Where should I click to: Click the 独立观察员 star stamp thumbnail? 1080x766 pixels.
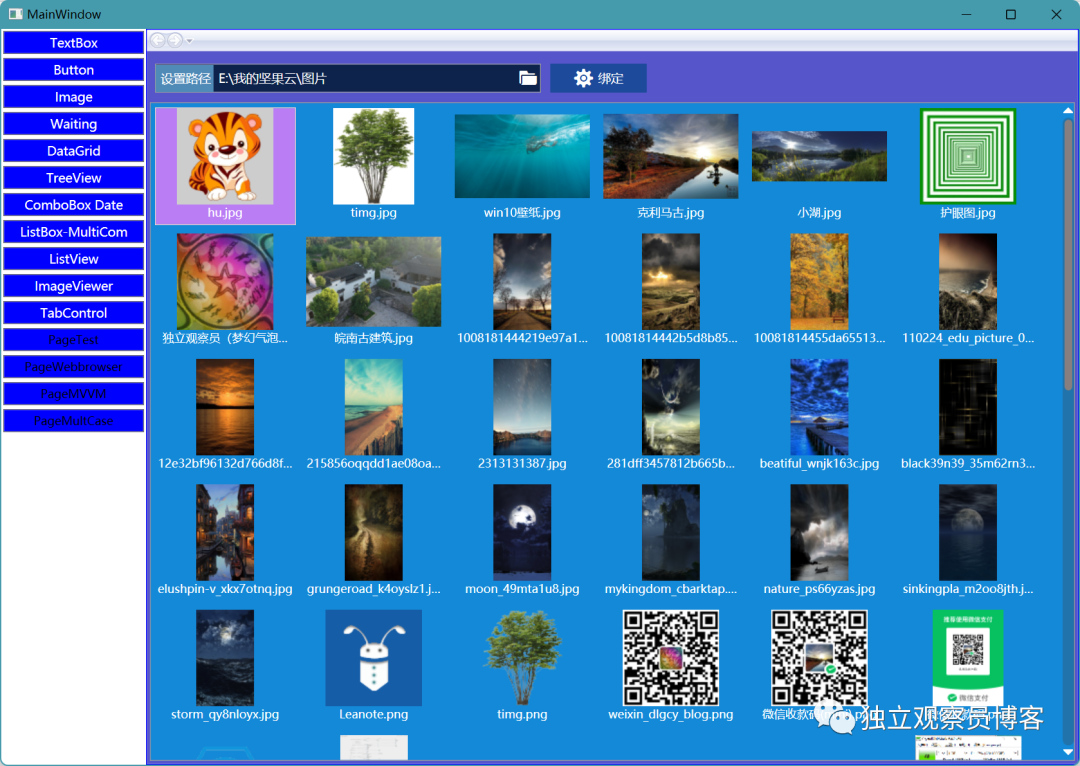tap(225, 282)
